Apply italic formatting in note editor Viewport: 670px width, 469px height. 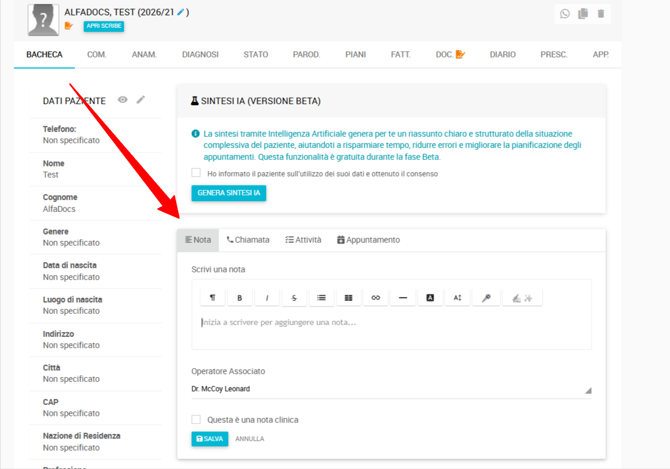click(267, 298)
